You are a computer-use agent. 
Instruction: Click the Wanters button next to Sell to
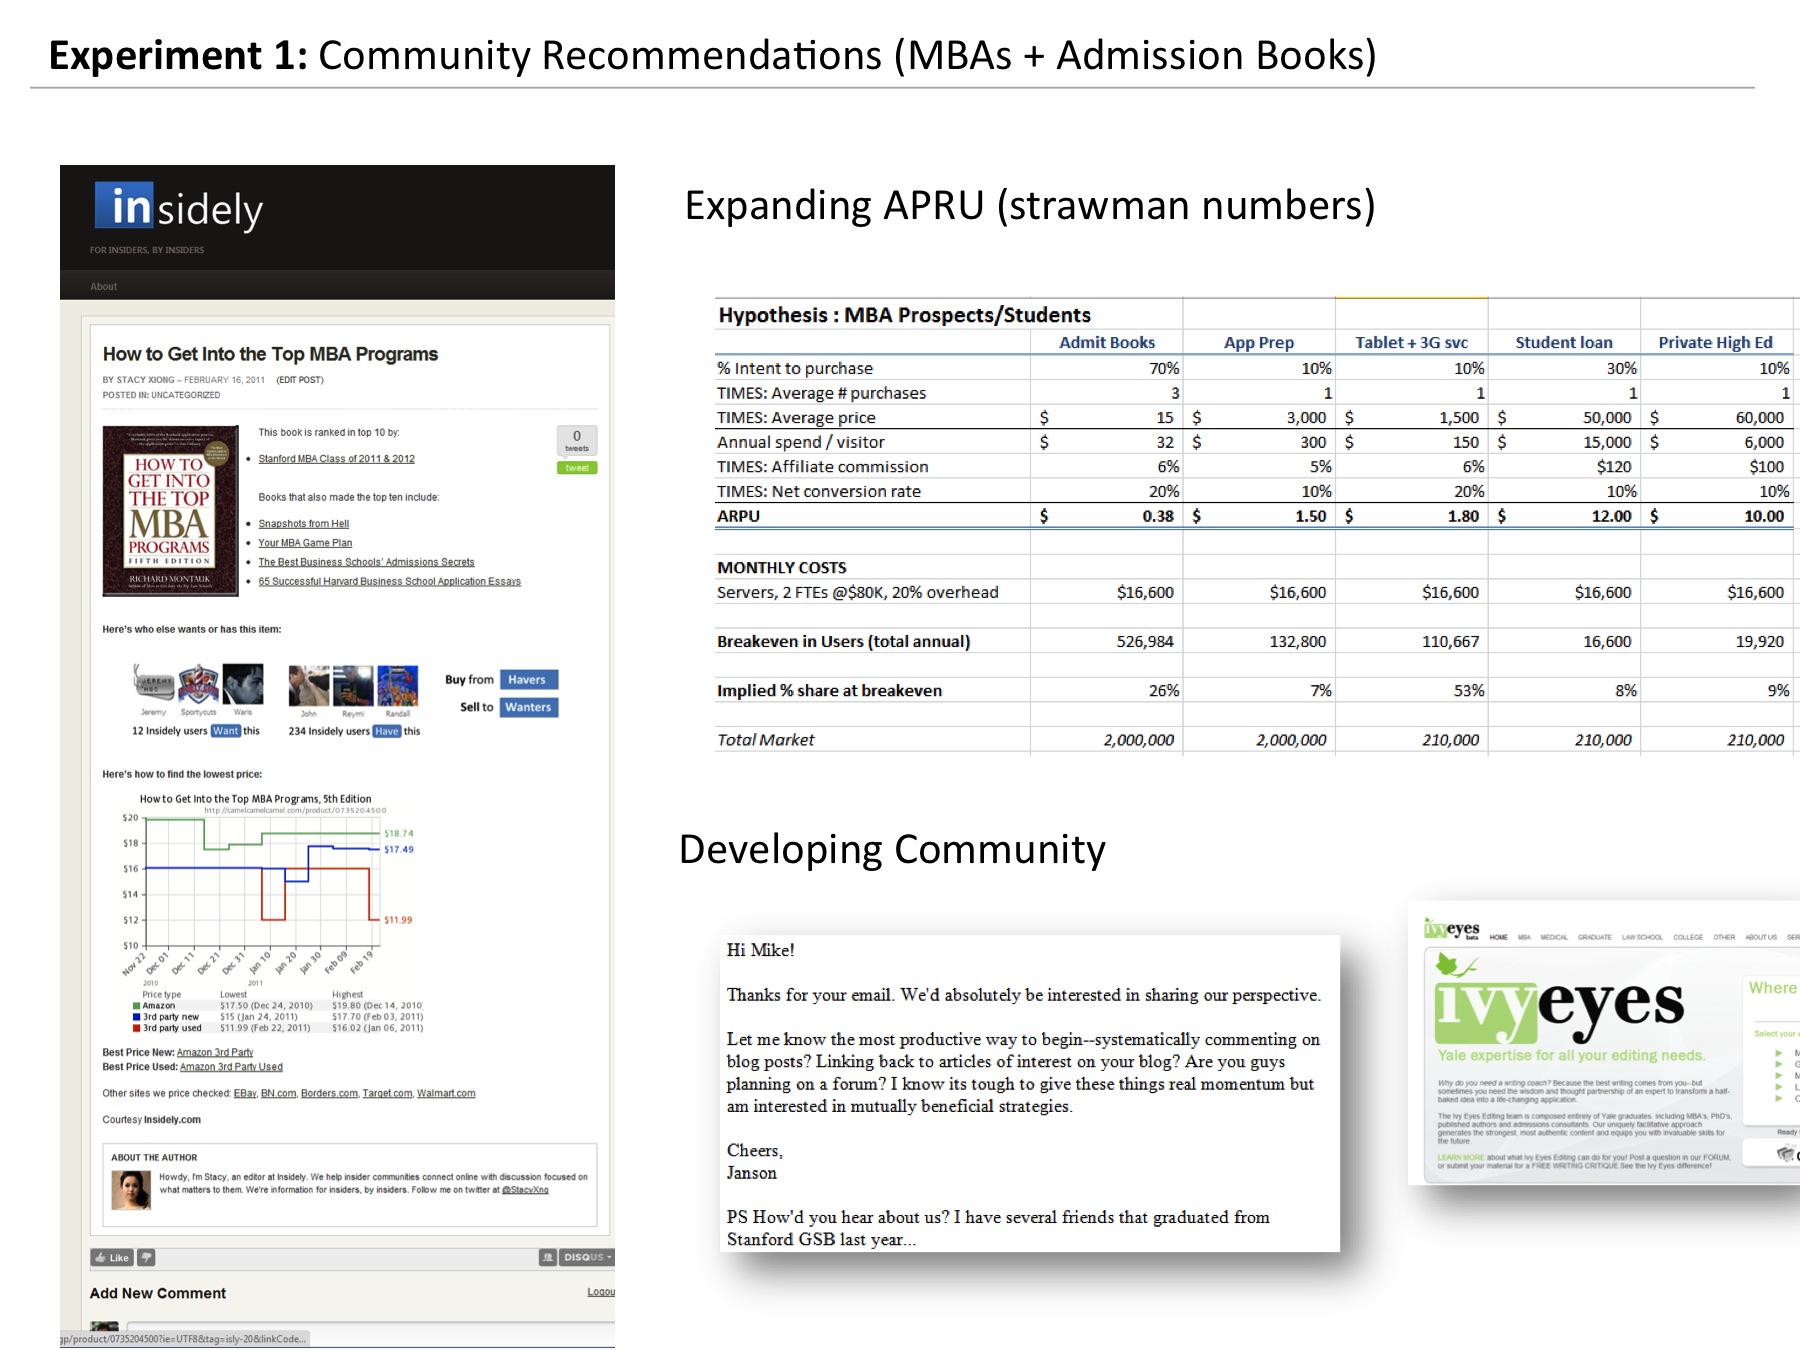point(529,707)
